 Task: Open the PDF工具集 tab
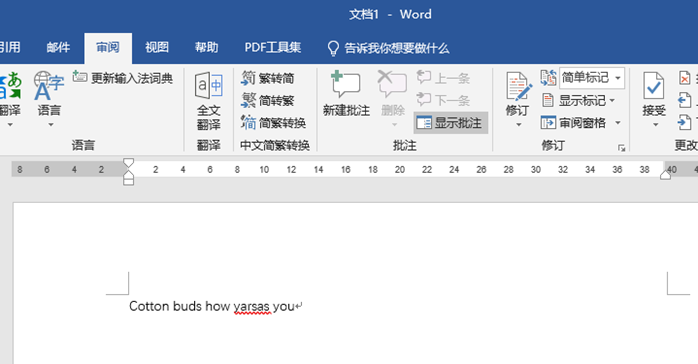coord(272,47)
